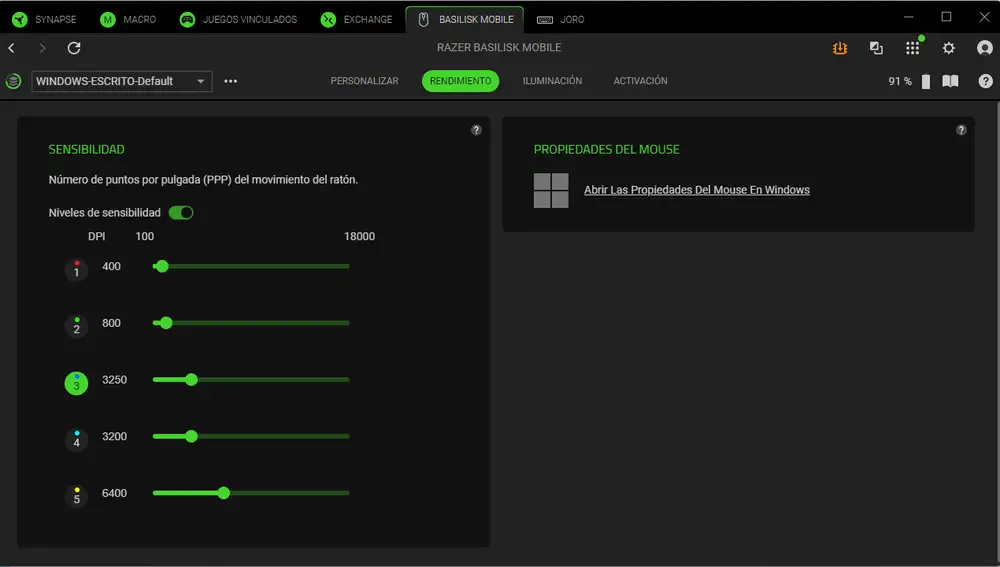Click the orange chip notification icon
1000x567 pixels.
tap(840, 48)
